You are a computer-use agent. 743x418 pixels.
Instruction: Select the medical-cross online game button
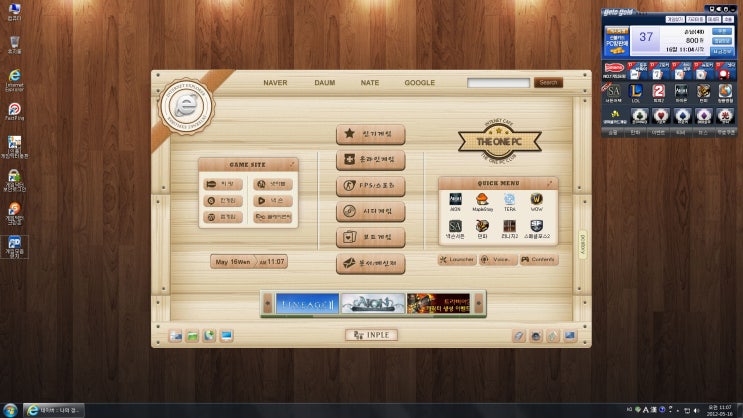point(371,160)
